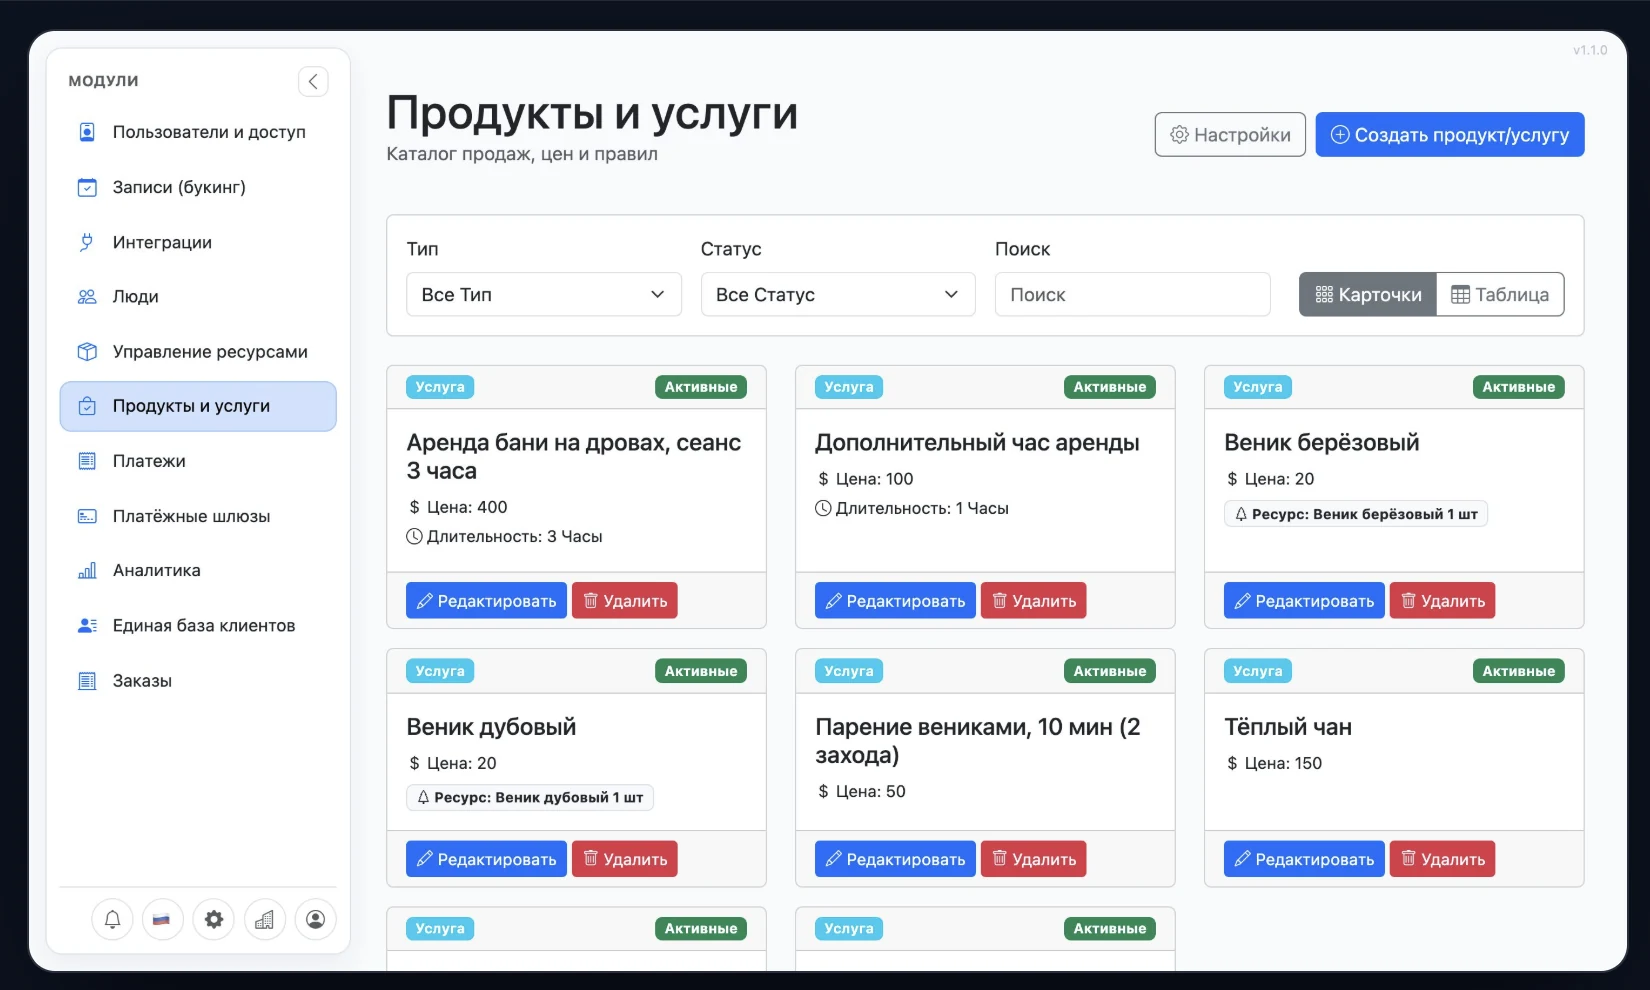Screen dimensions: 1650x990
Task: Delete the Парение вениками service
Action: (x=1034, y=859)
